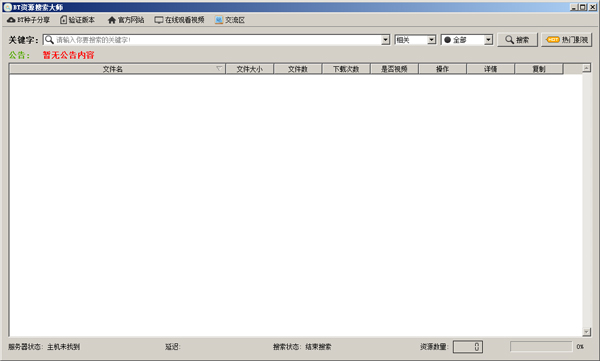Click the 暂无公告内容 announcement text
The height and width of the screenshot is (361, 600).
pos(68,55)
